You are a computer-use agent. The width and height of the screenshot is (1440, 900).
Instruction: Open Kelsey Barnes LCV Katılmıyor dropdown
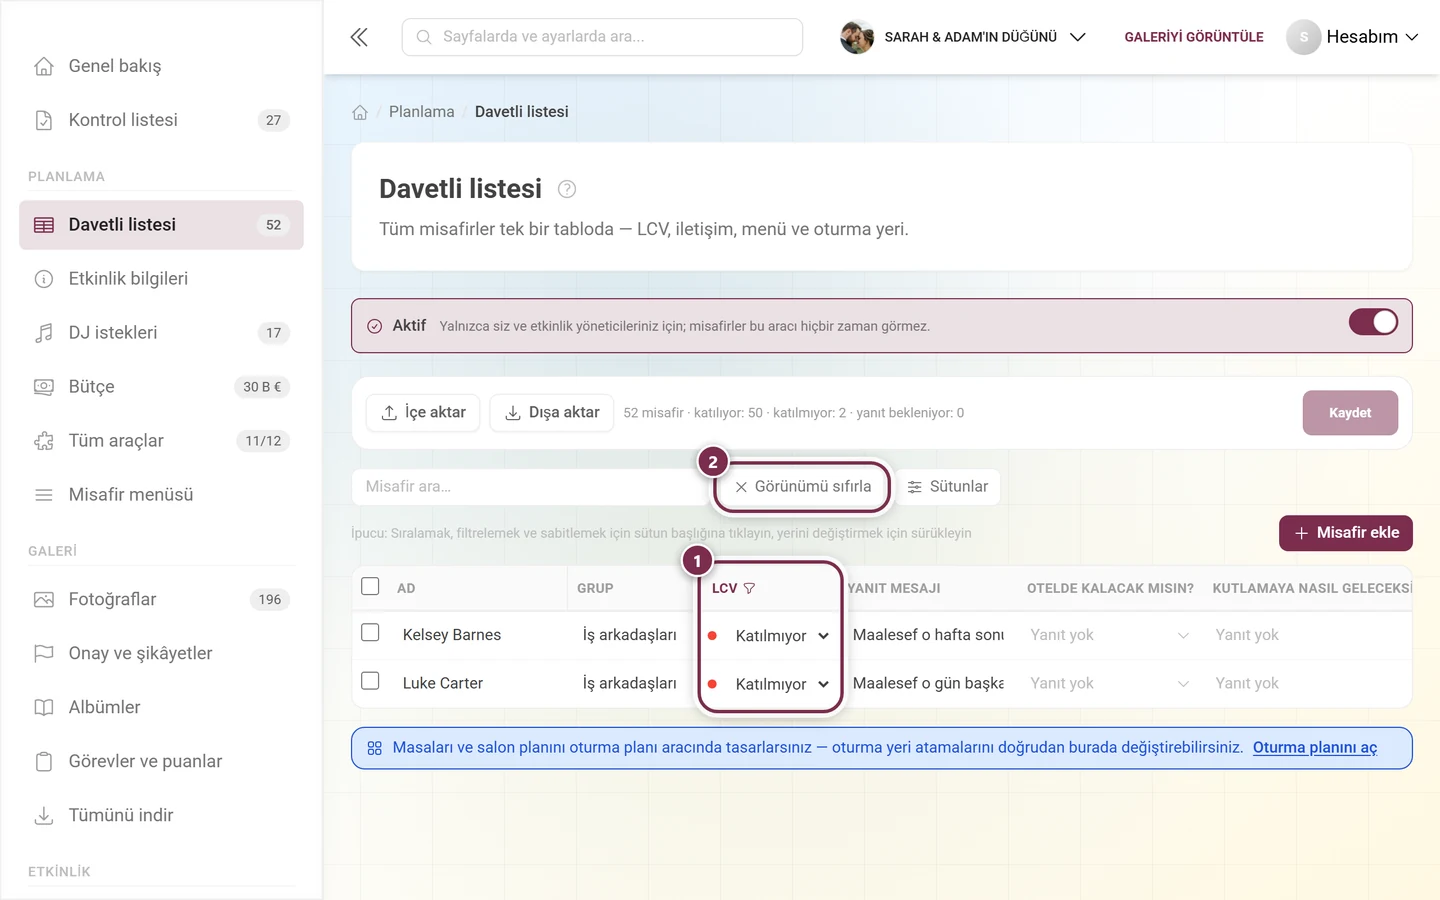click(782, 636)
